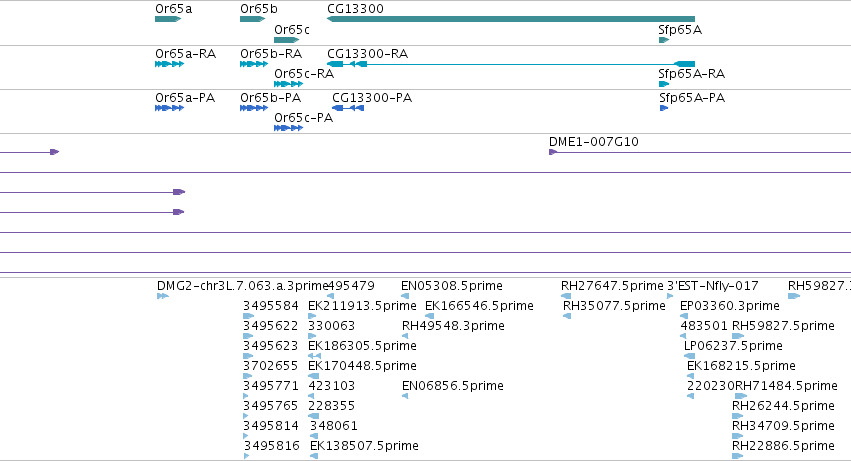Select the Sfp65A gene arrow
The image size is (851, 461).
coord(664,40)
